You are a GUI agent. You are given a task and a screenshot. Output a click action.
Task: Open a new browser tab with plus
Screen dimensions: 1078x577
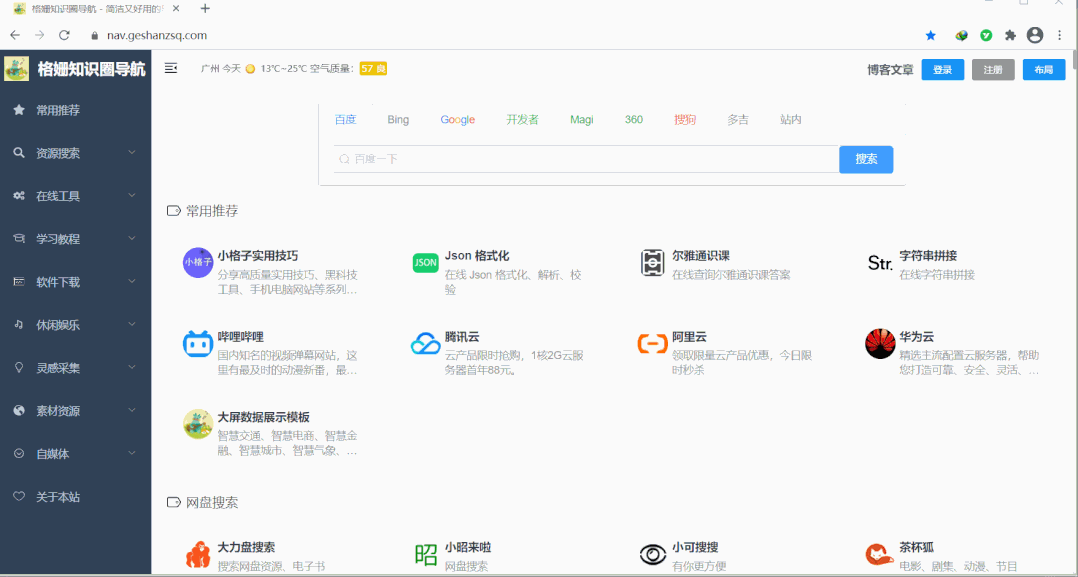pos(205,9)
